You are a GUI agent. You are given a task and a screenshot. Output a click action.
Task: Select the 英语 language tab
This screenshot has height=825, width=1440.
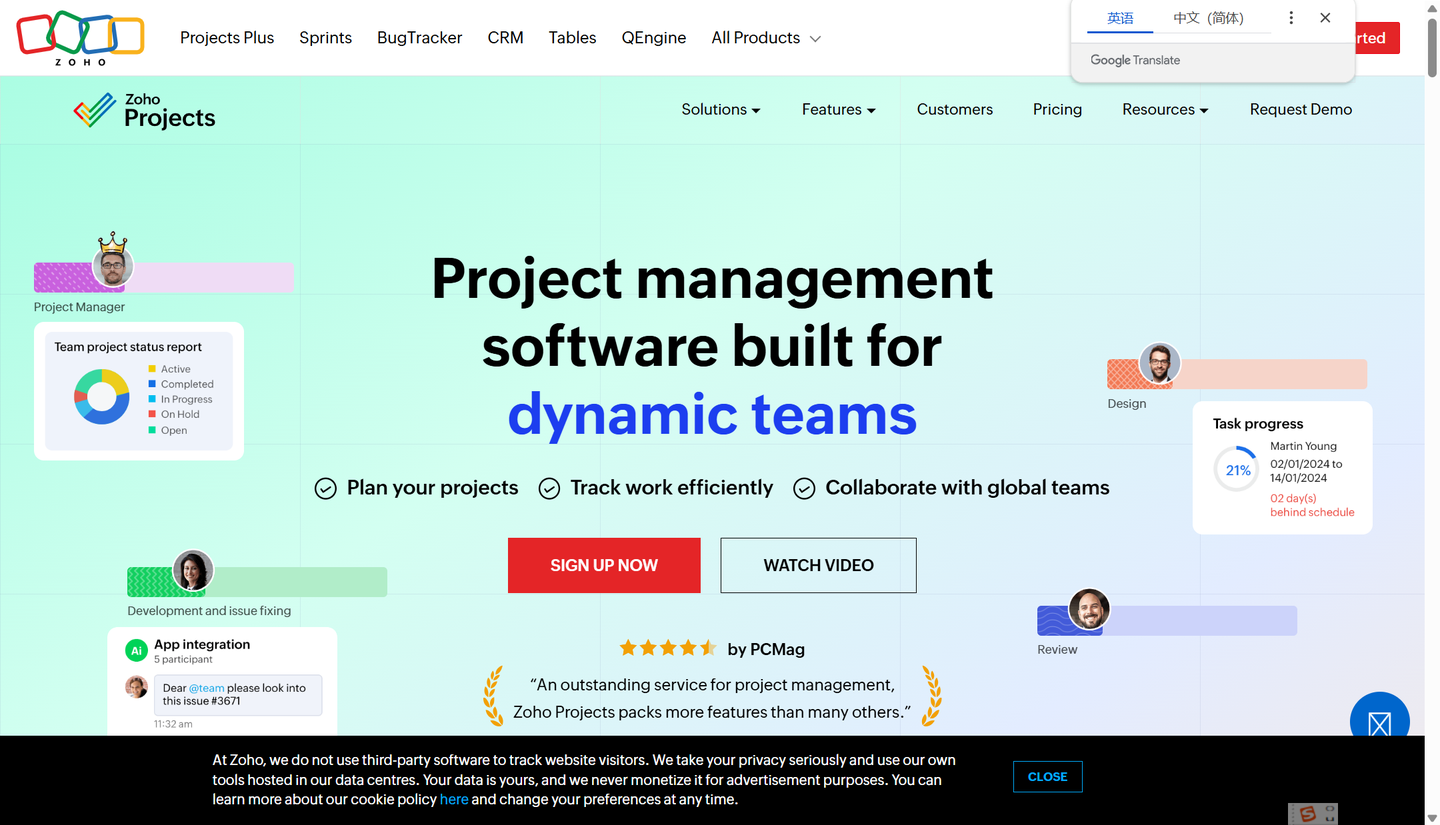1120,17
